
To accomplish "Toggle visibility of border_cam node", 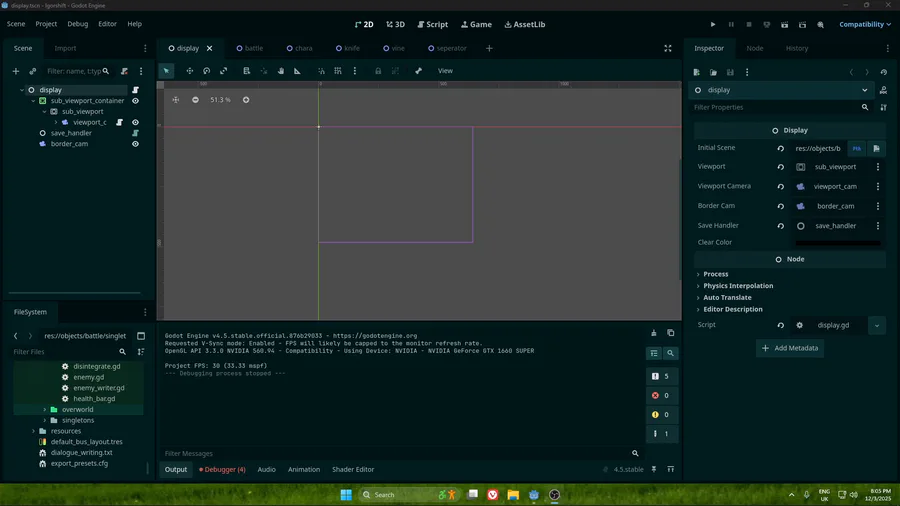I will [135, 144].
